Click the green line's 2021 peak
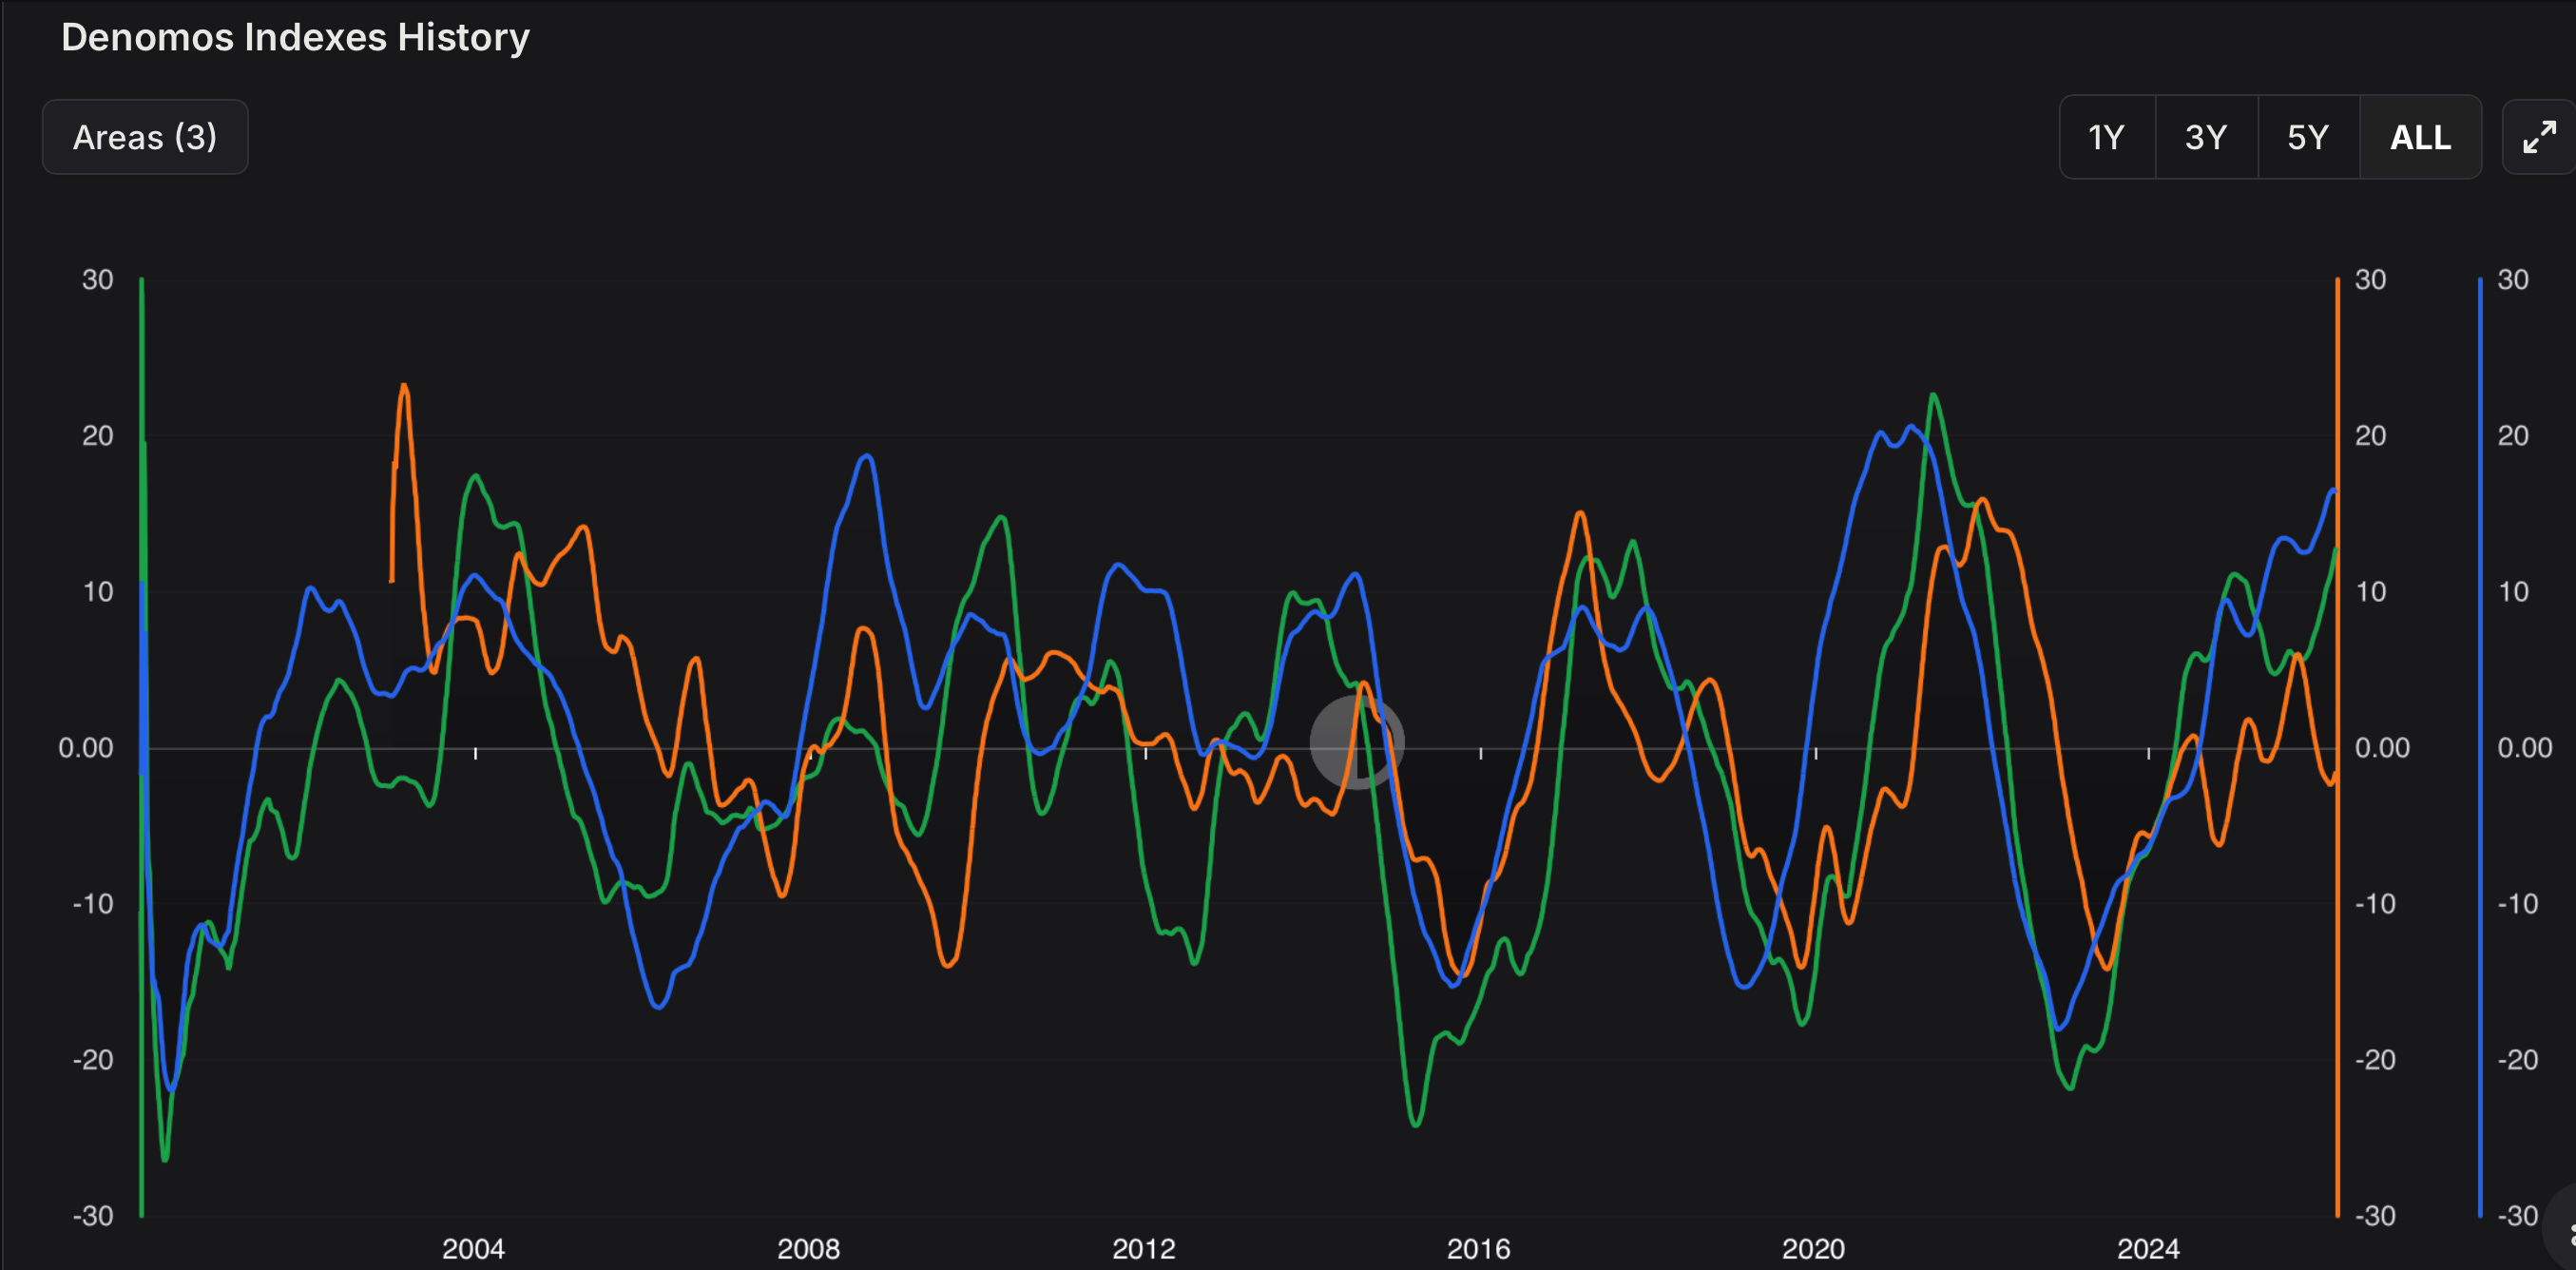This screenshot has width=2576, height=1270. [1933, 395]
